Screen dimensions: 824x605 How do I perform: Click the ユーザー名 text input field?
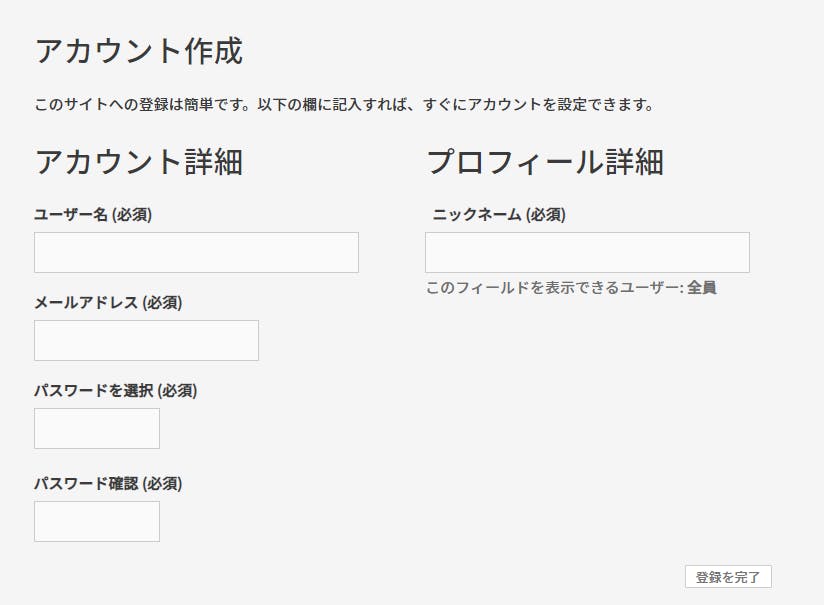pyautogui.click(x=196, y=252)
